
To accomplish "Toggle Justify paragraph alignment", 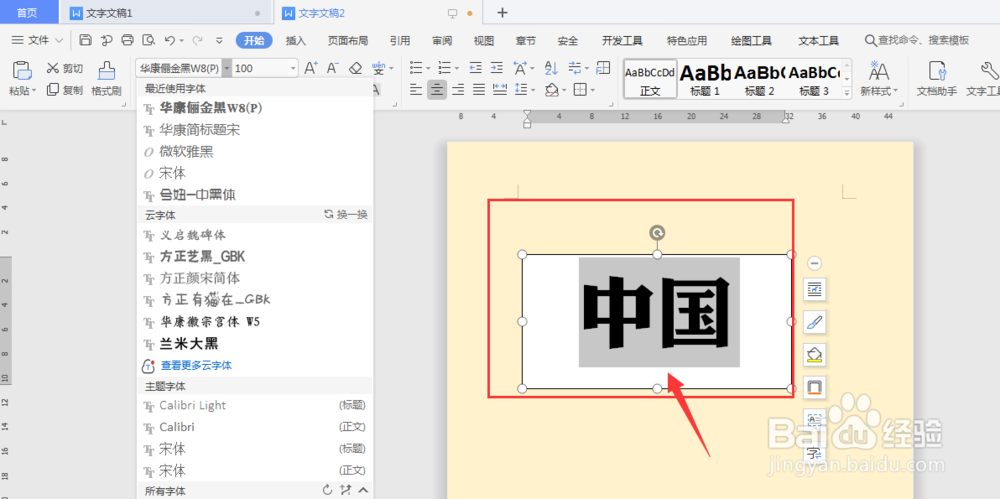I will 479,90.
